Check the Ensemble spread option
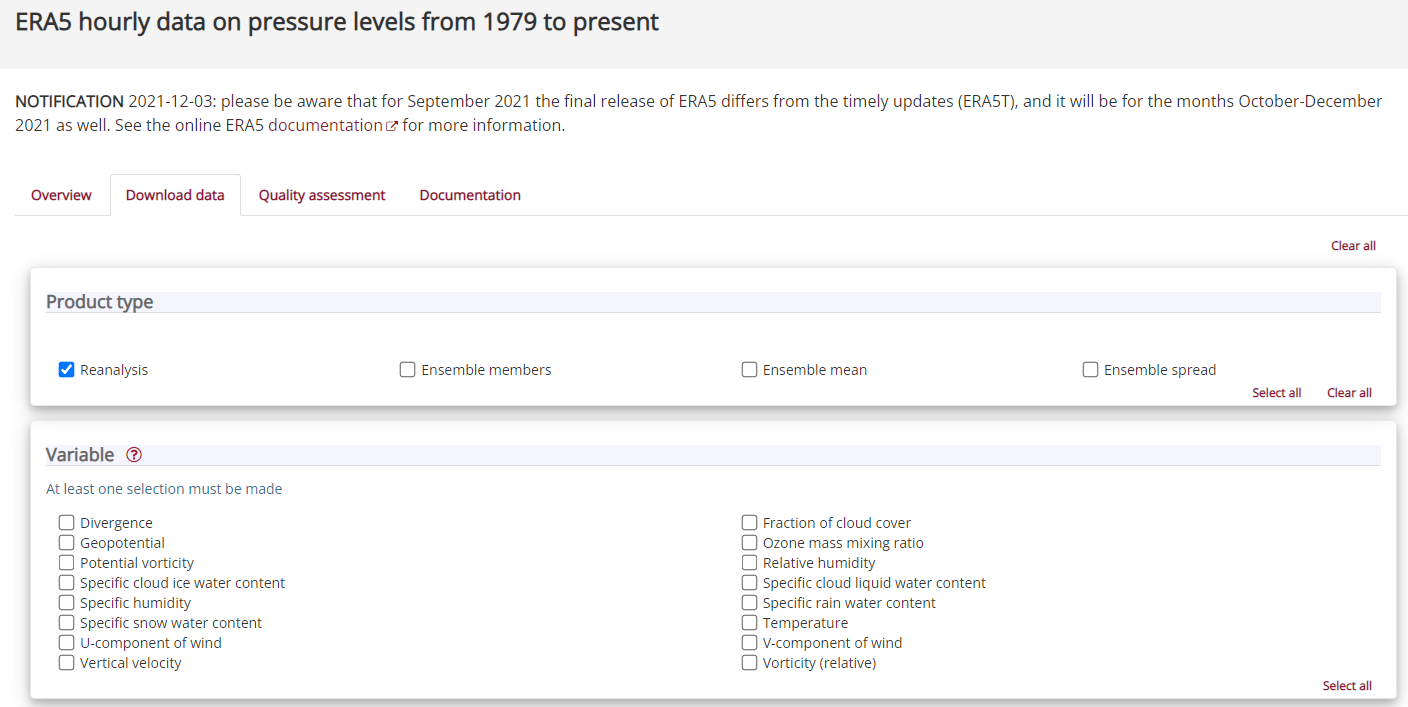This screenshot has height=707, width=1408. click(1090, 370)
